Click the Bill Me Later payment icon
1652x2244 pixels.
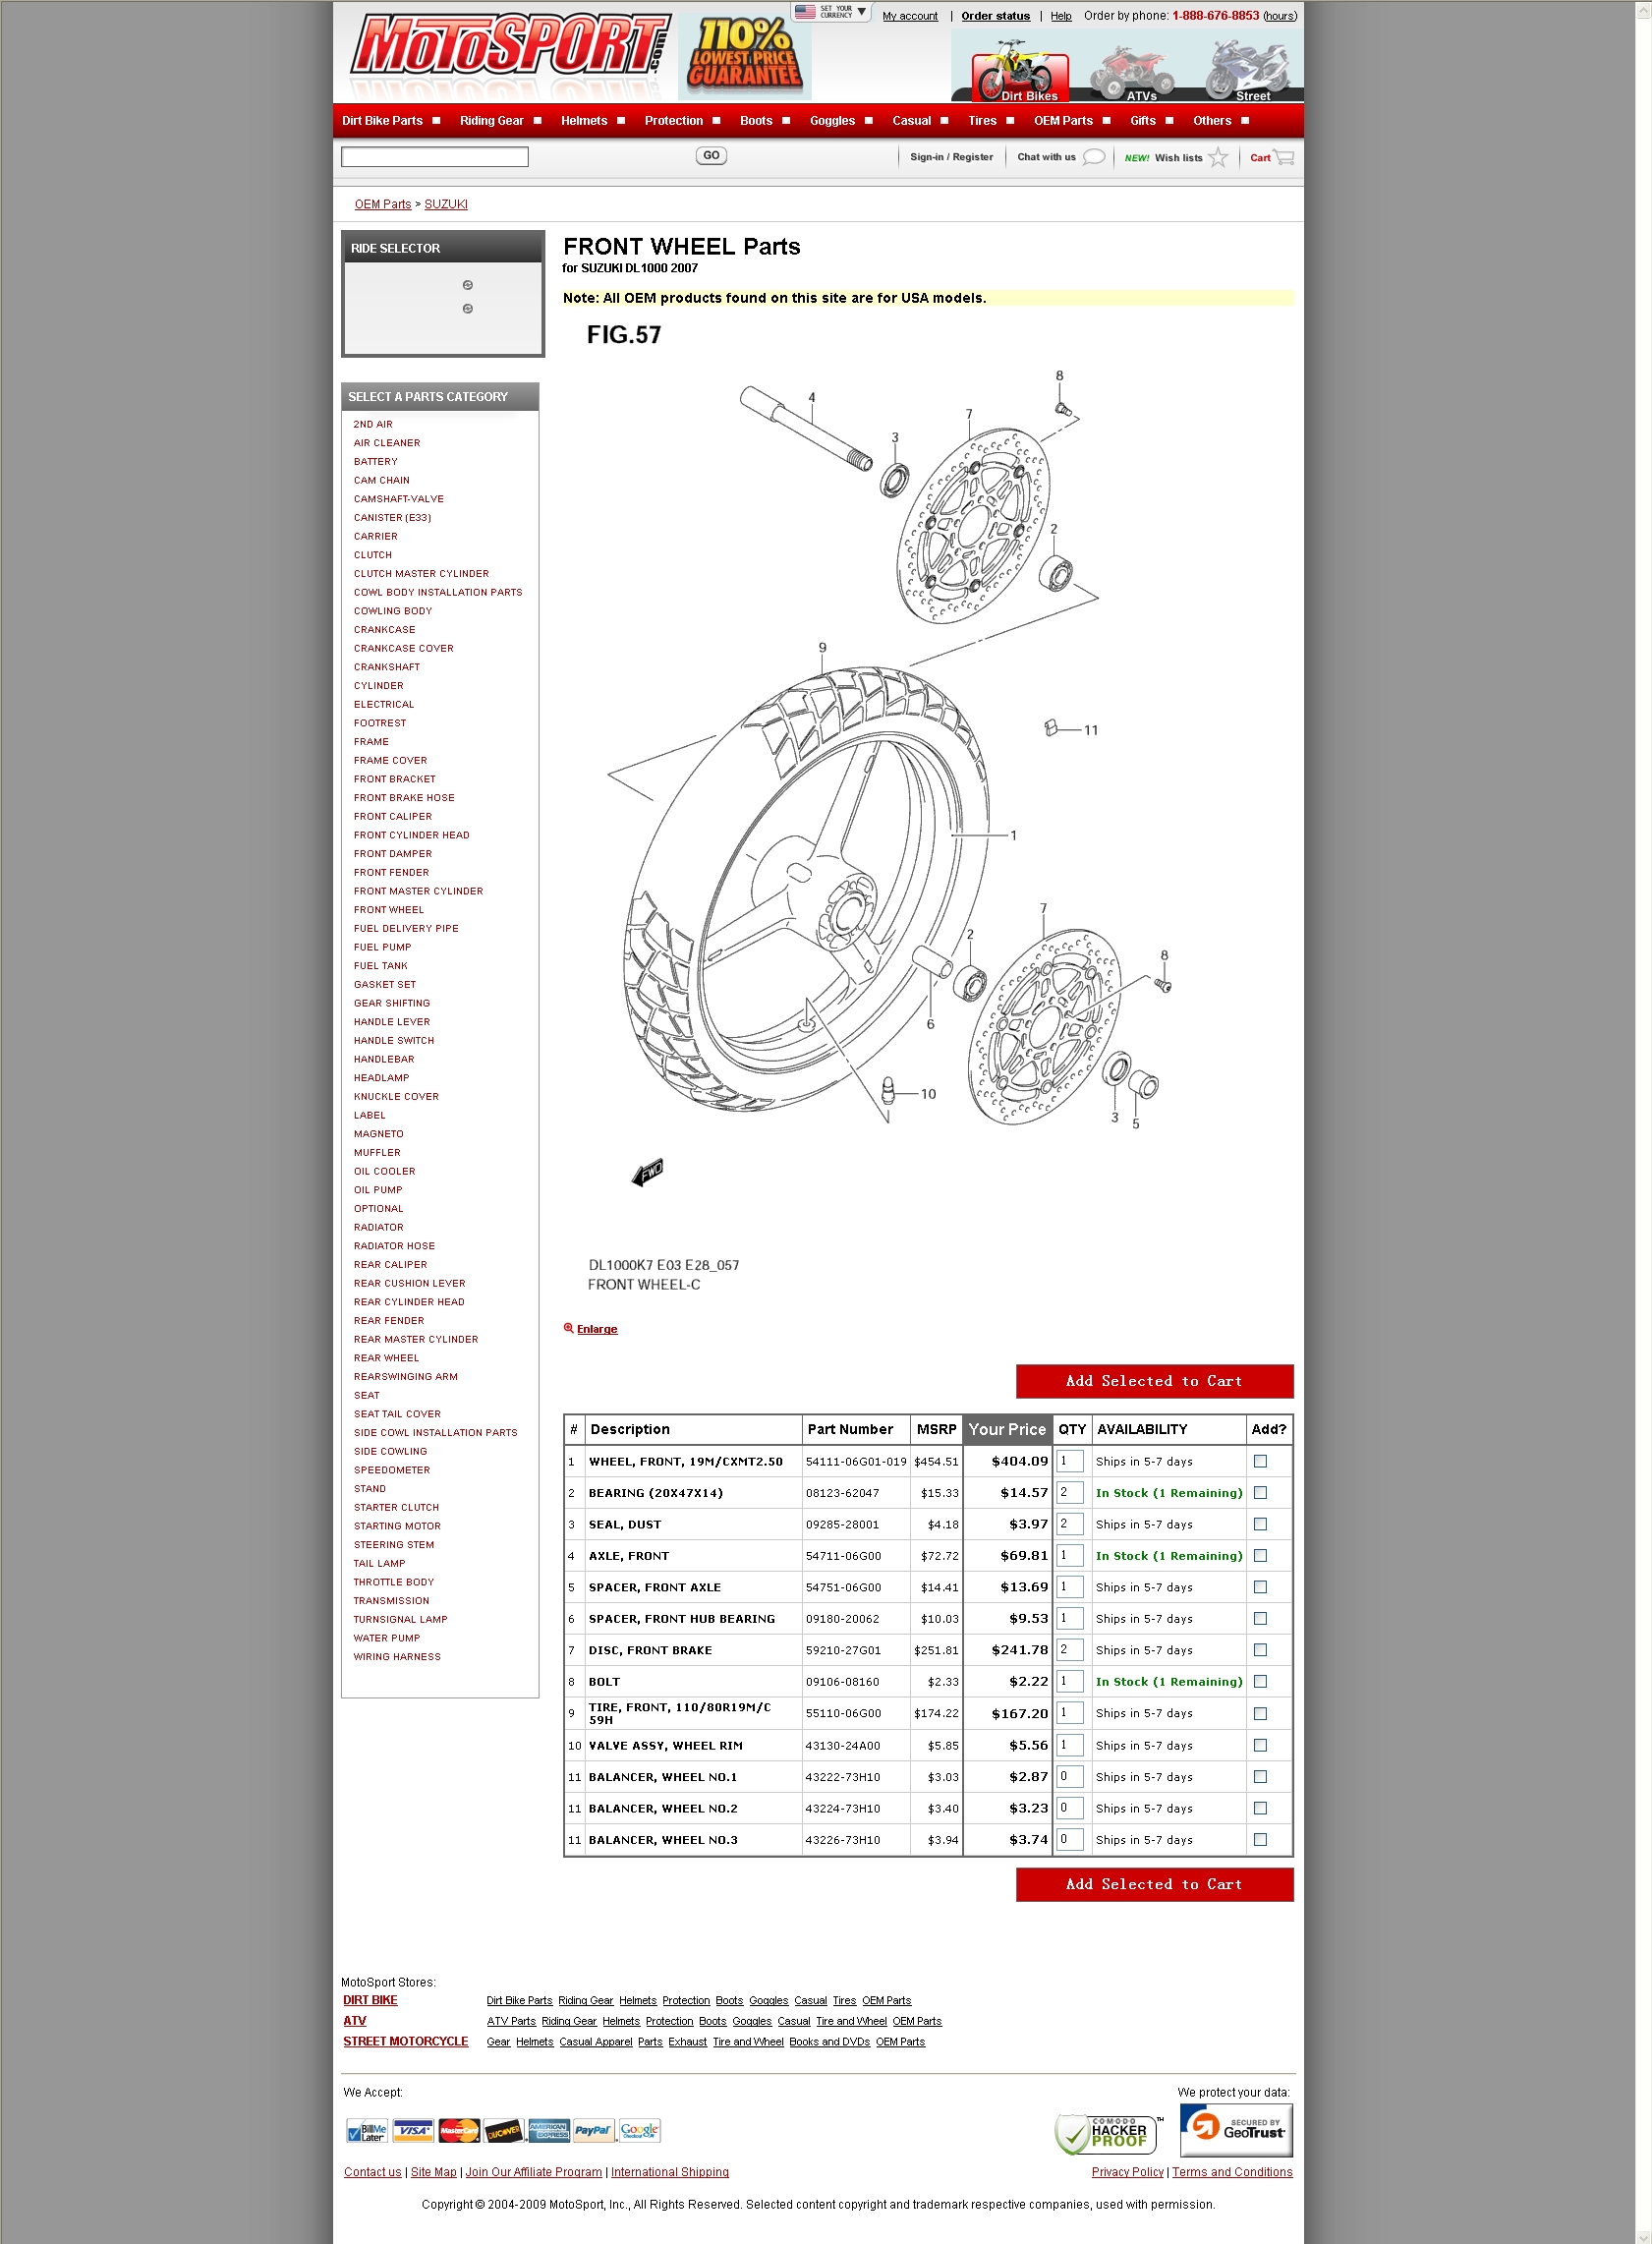pyautogui.click(x=367, y=2131)
